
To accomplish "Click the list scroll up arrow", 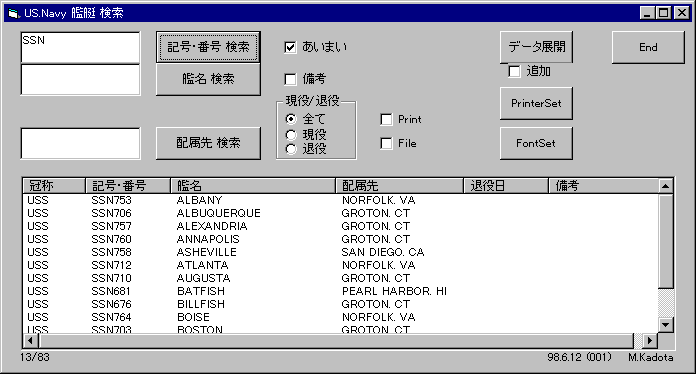I will pos(666,186).
